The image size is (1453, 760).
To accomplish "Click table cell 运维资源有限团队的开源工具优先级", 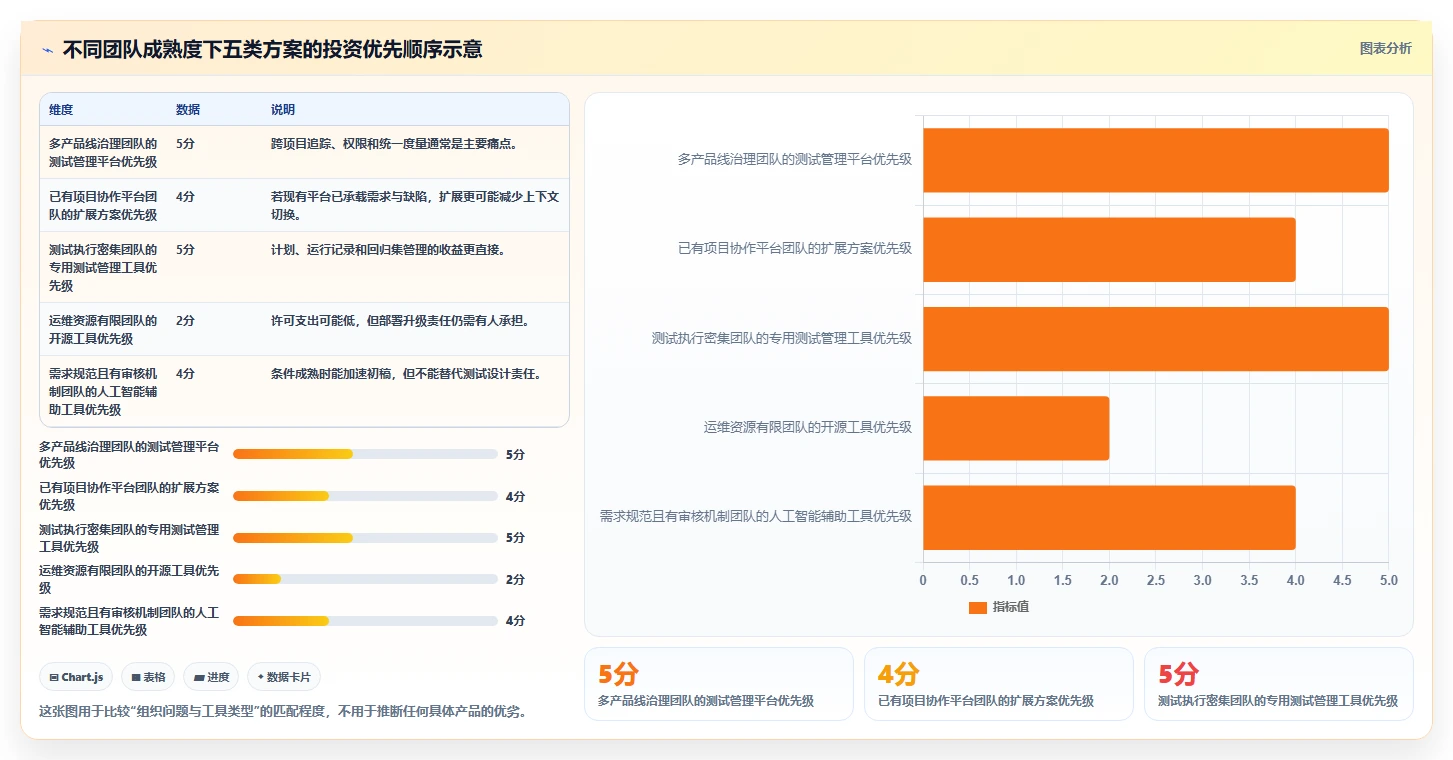I will click(103, 330).
